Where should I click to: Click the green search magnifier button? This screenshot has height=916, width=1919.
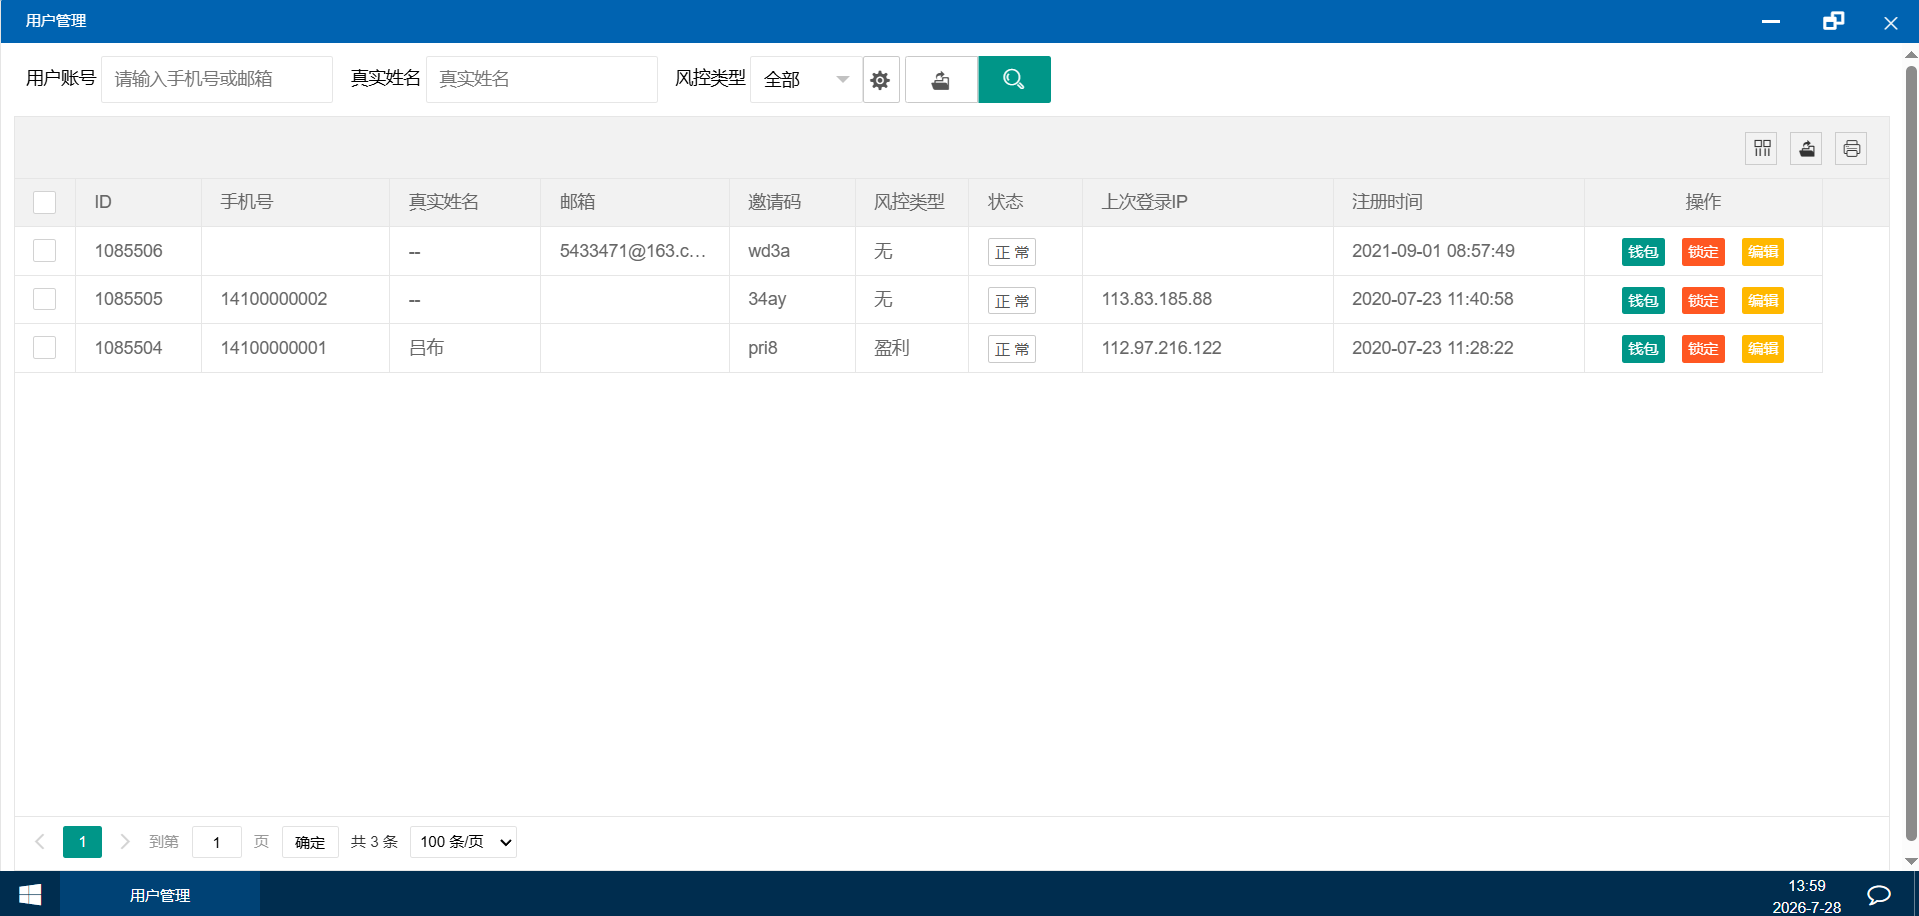tap(1014, 80)
